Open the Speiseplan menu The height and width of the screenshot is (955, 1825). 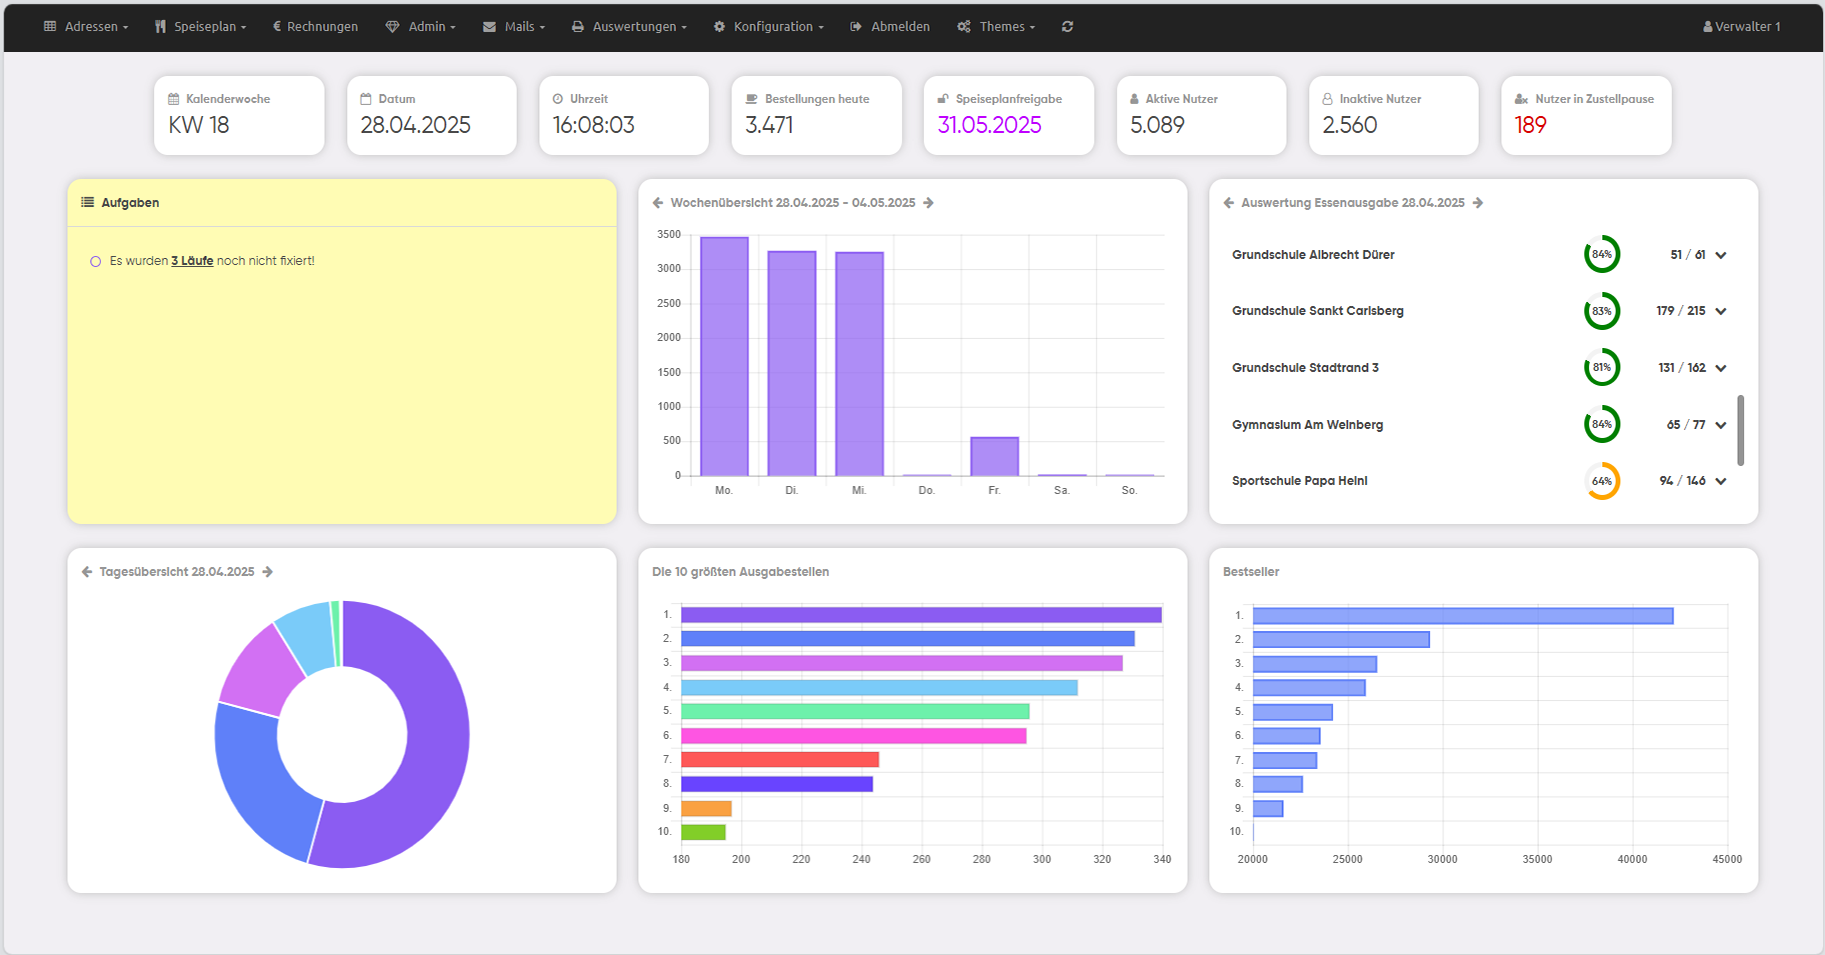tap(201, 27)
